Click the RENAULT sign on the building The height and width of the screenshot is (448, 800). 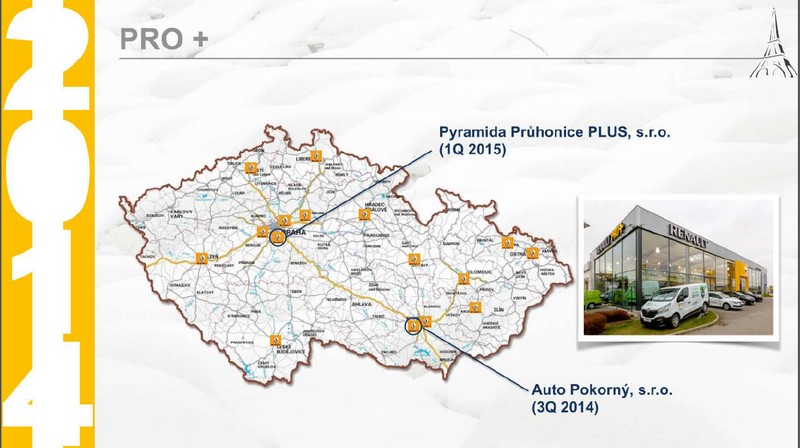tap(688, 236)
